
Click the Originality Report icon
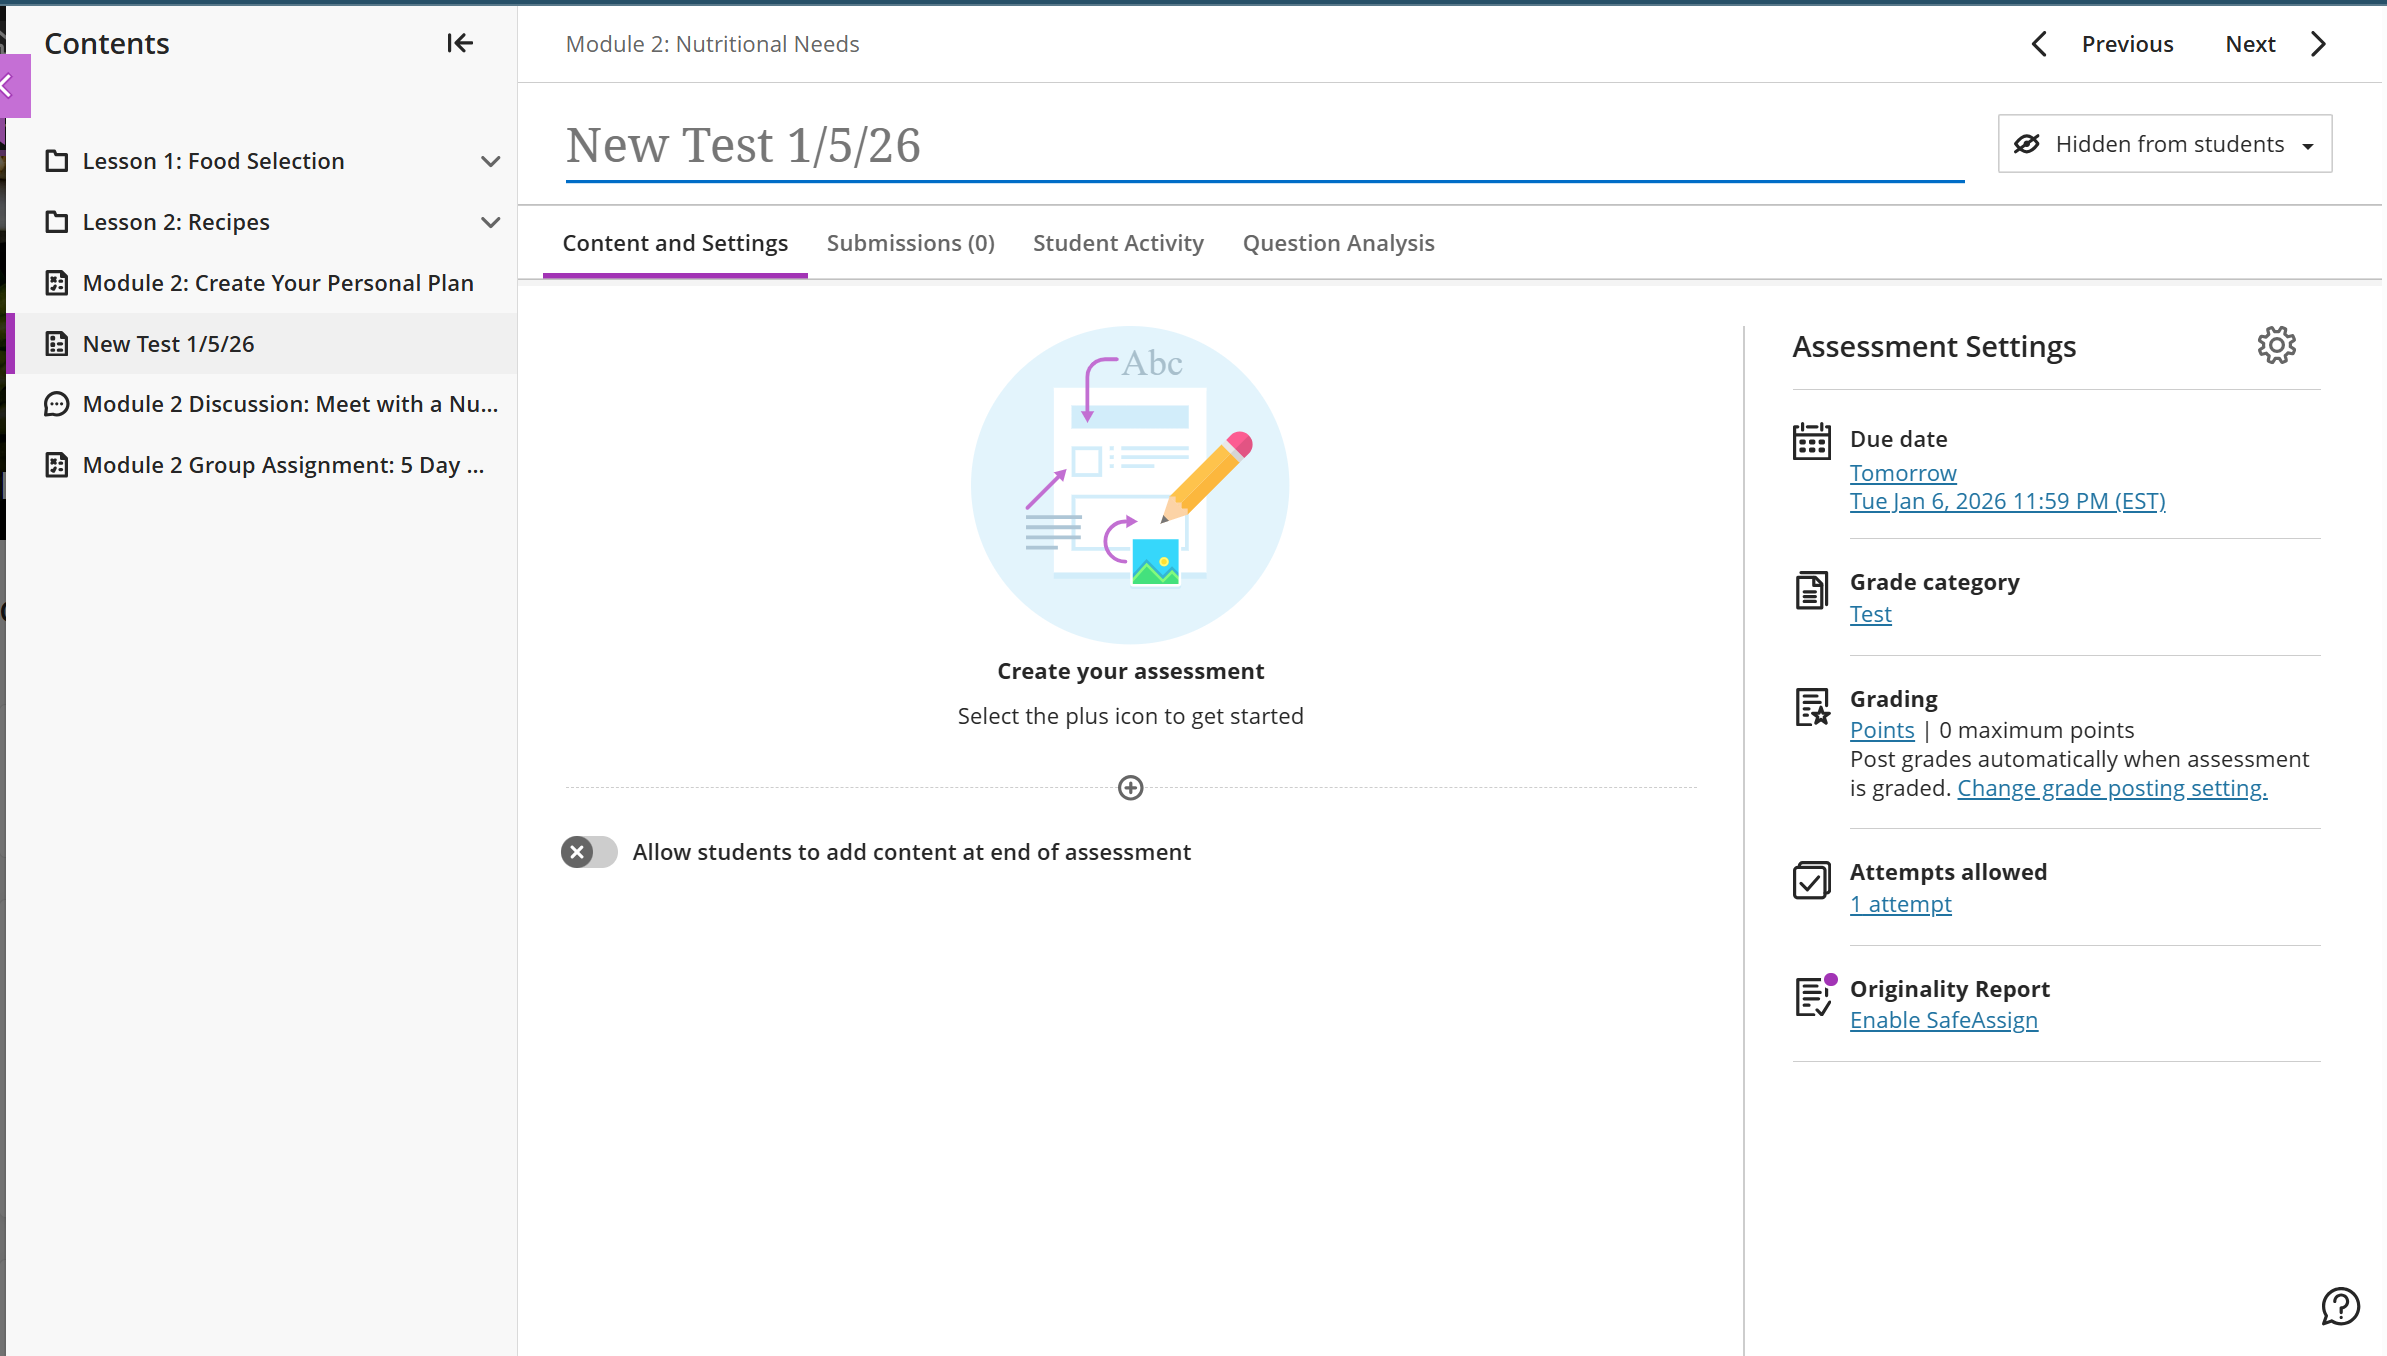(x=1814, y=995)
